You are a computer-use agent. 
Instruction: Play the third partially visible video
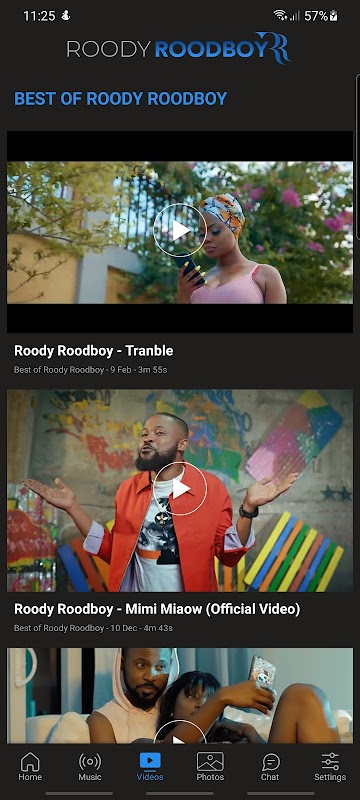click(180, 733)
